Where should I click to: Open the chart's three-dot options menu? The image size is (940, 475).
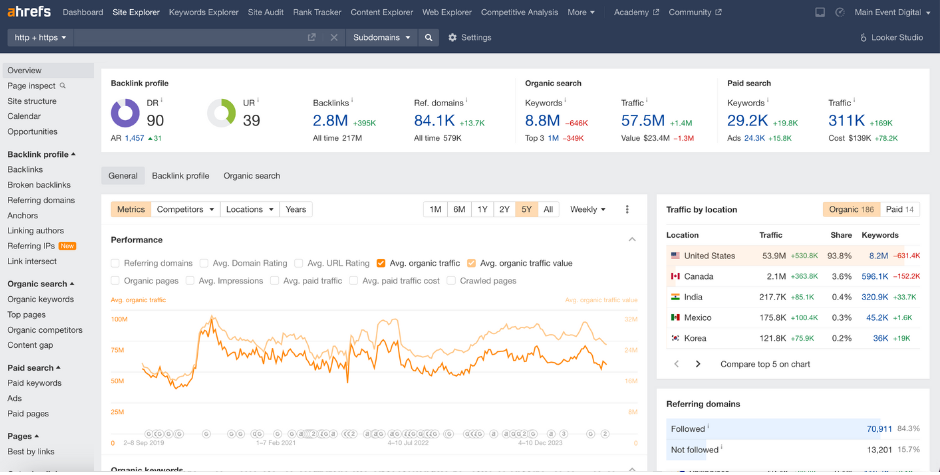click(627, 210)
